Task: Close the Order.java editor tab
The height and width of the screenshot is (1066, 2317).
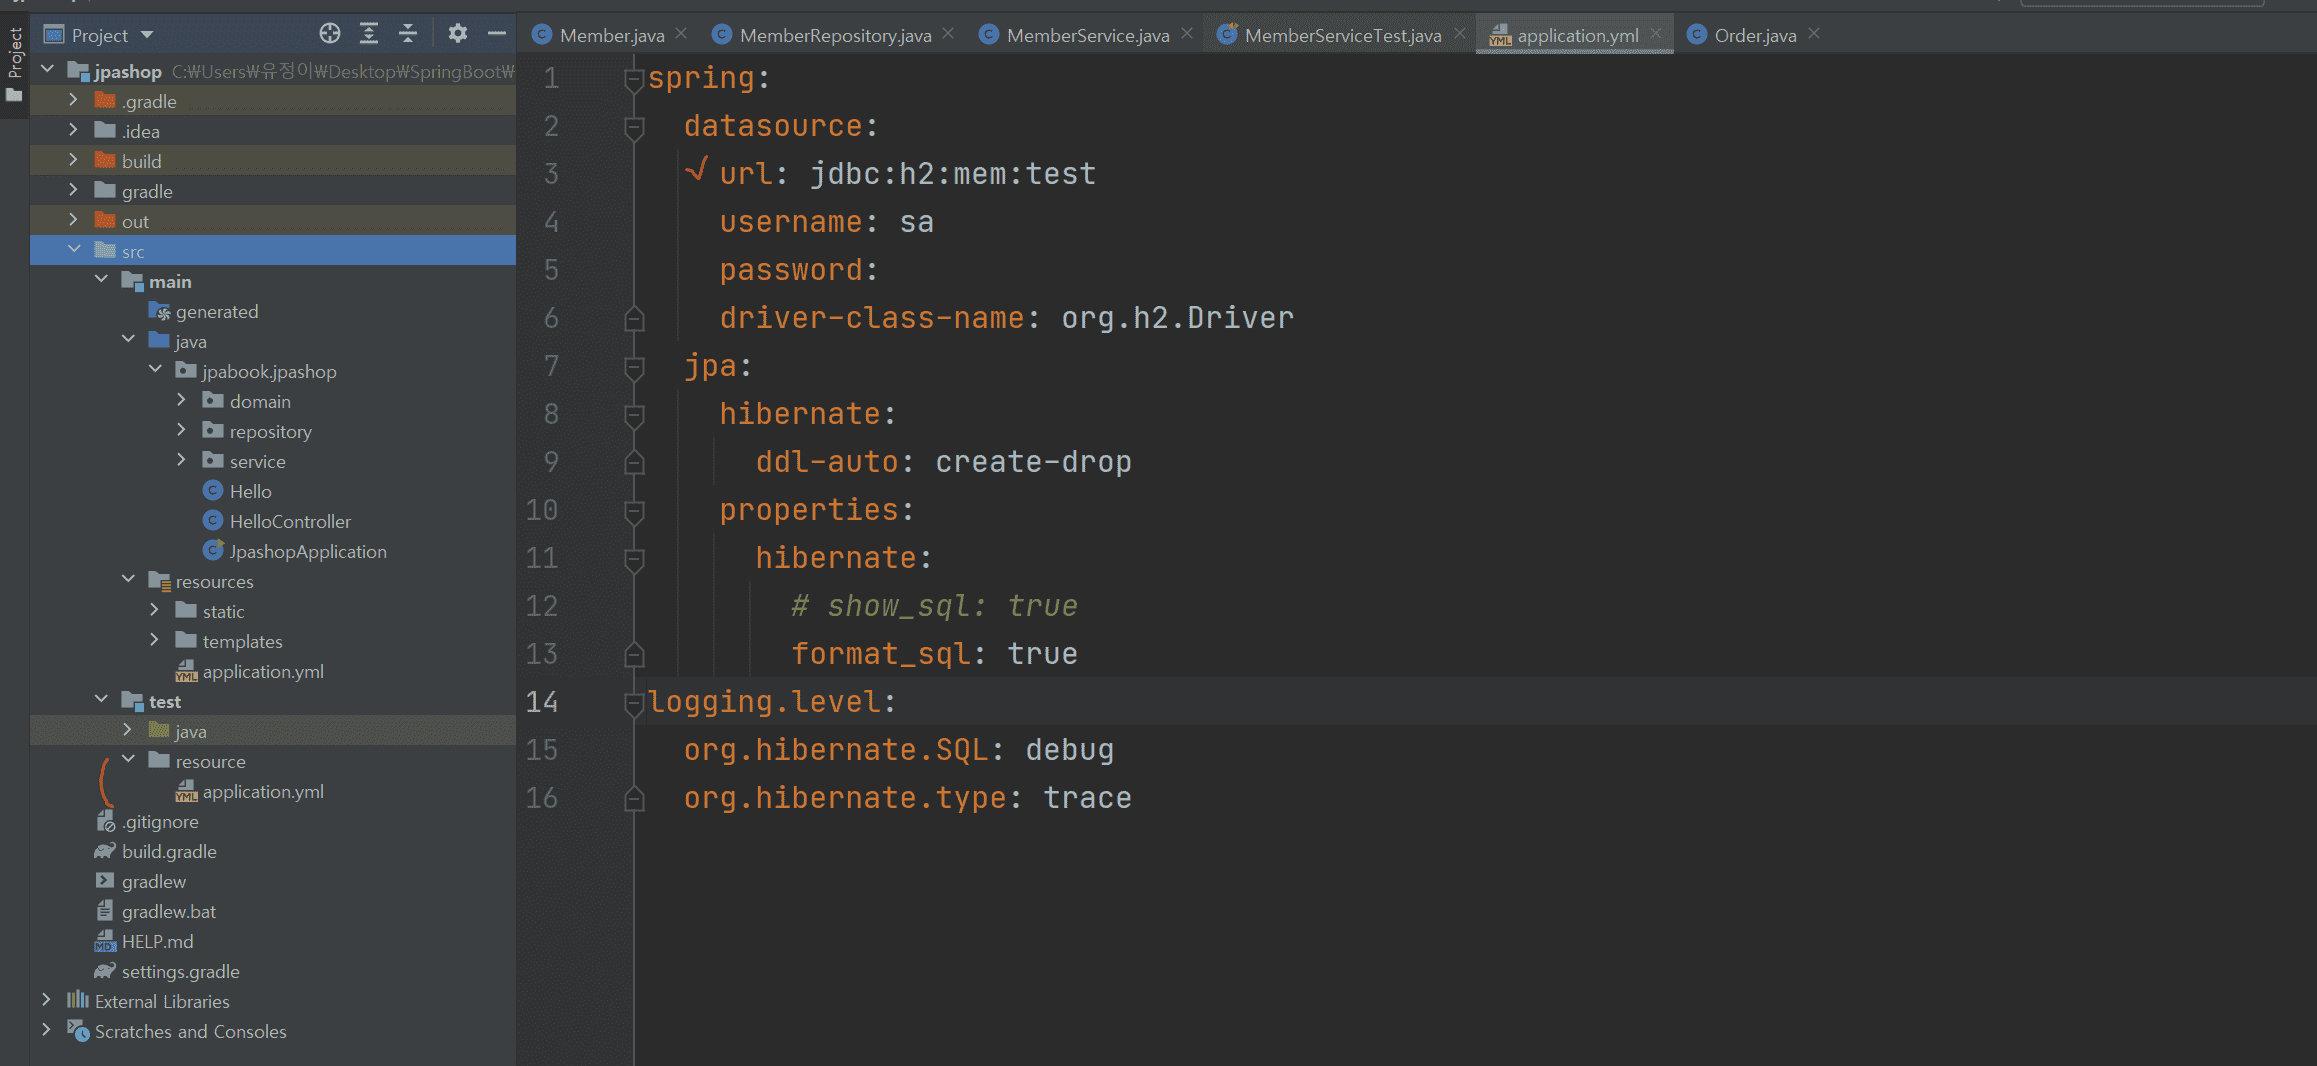Action: click(x=1814, y=34)
